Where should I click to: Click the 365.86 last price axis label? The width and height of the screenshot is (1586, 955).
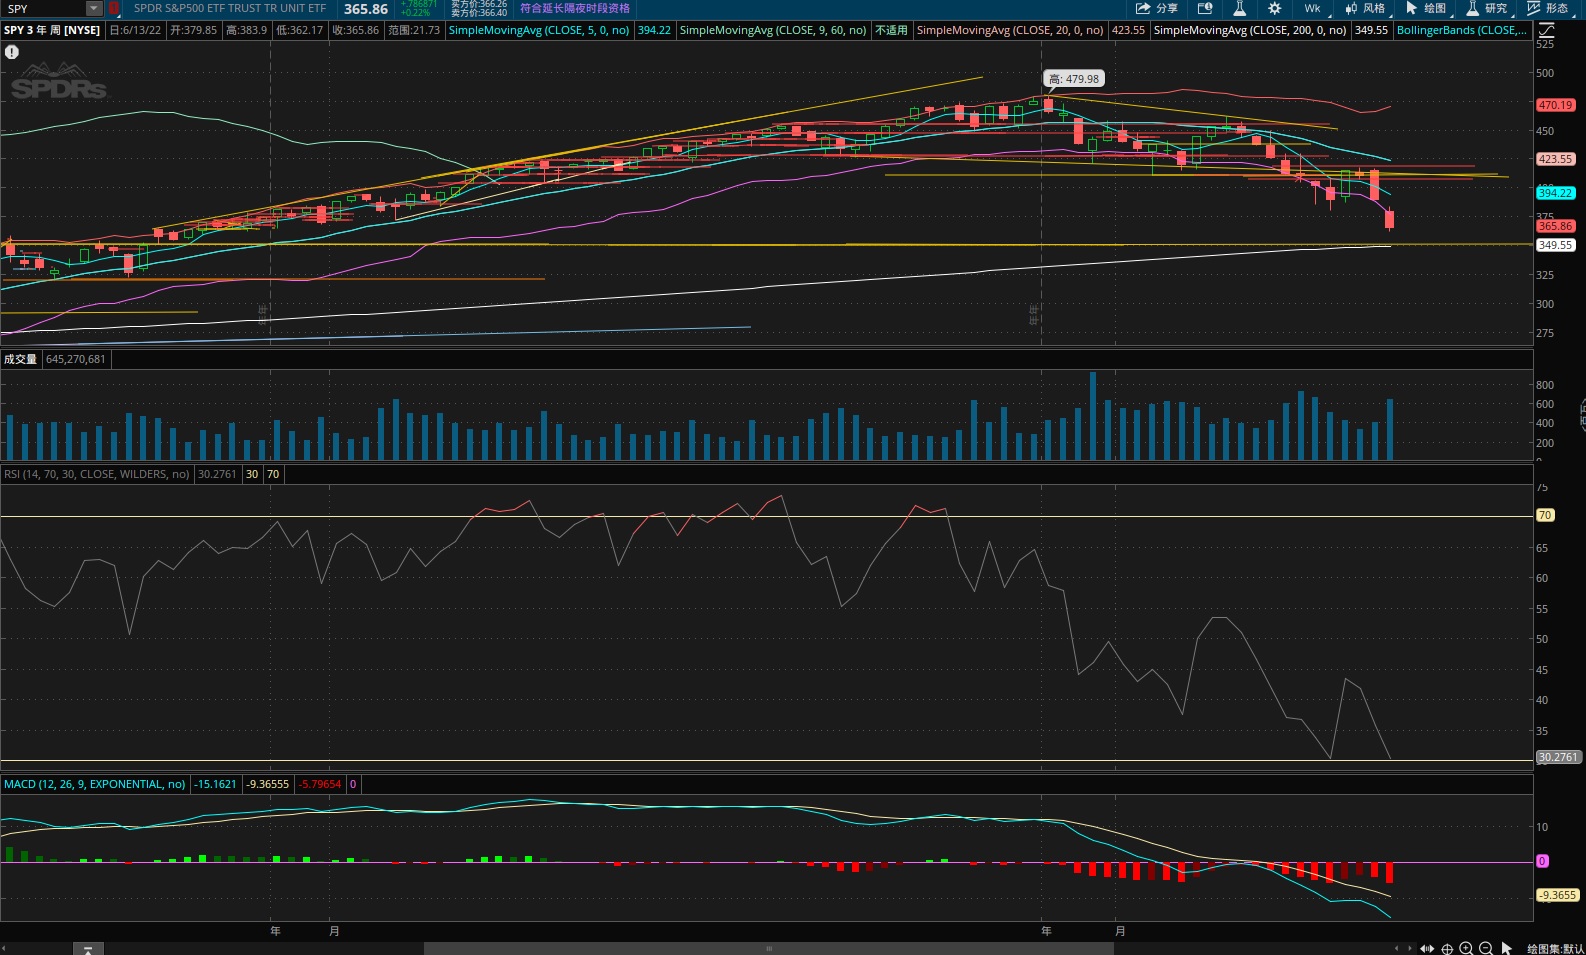tap(1555, 226)
